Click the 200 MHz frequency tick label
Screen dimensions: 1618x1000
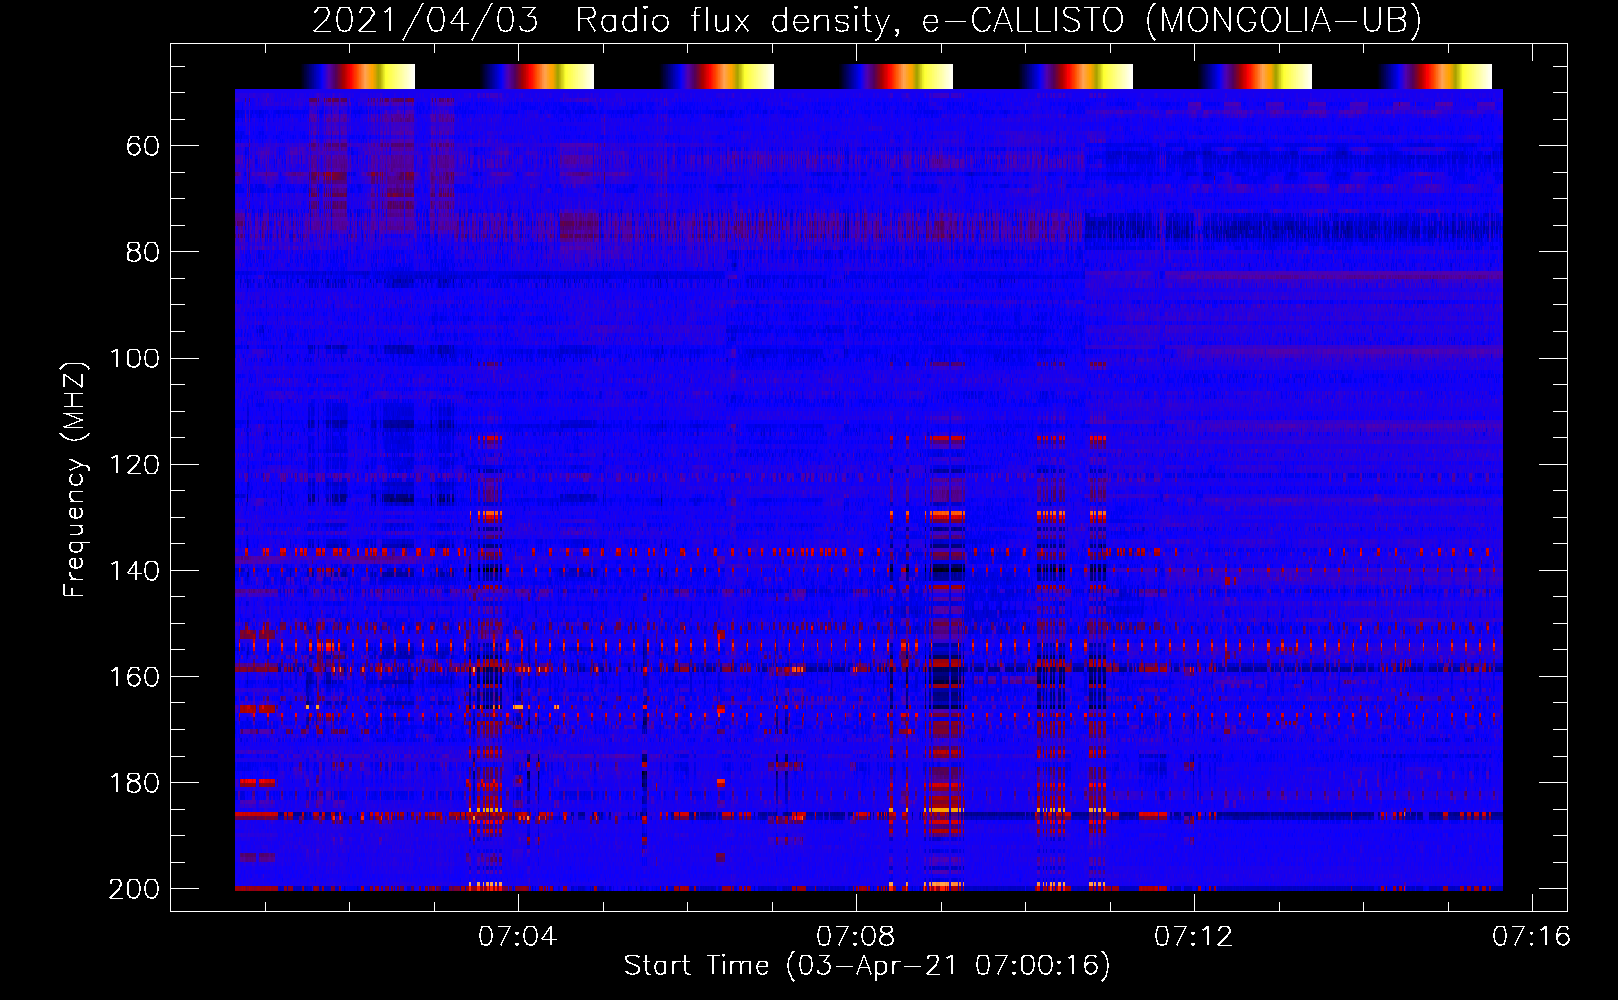coord(135,889)
